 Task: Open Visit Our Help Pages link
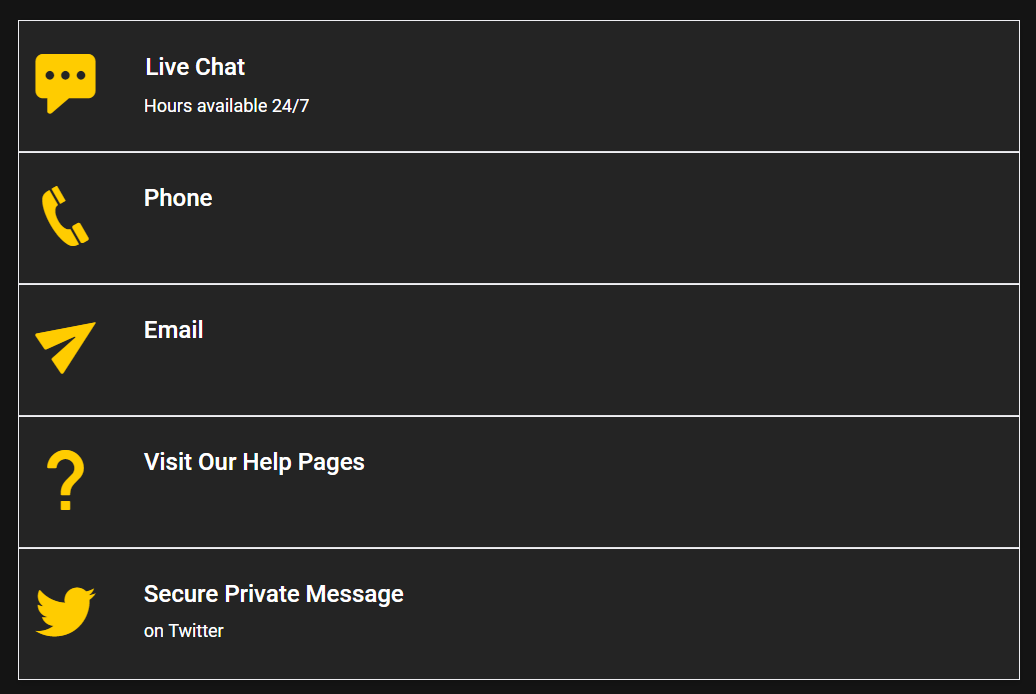[x=254, y=462]
